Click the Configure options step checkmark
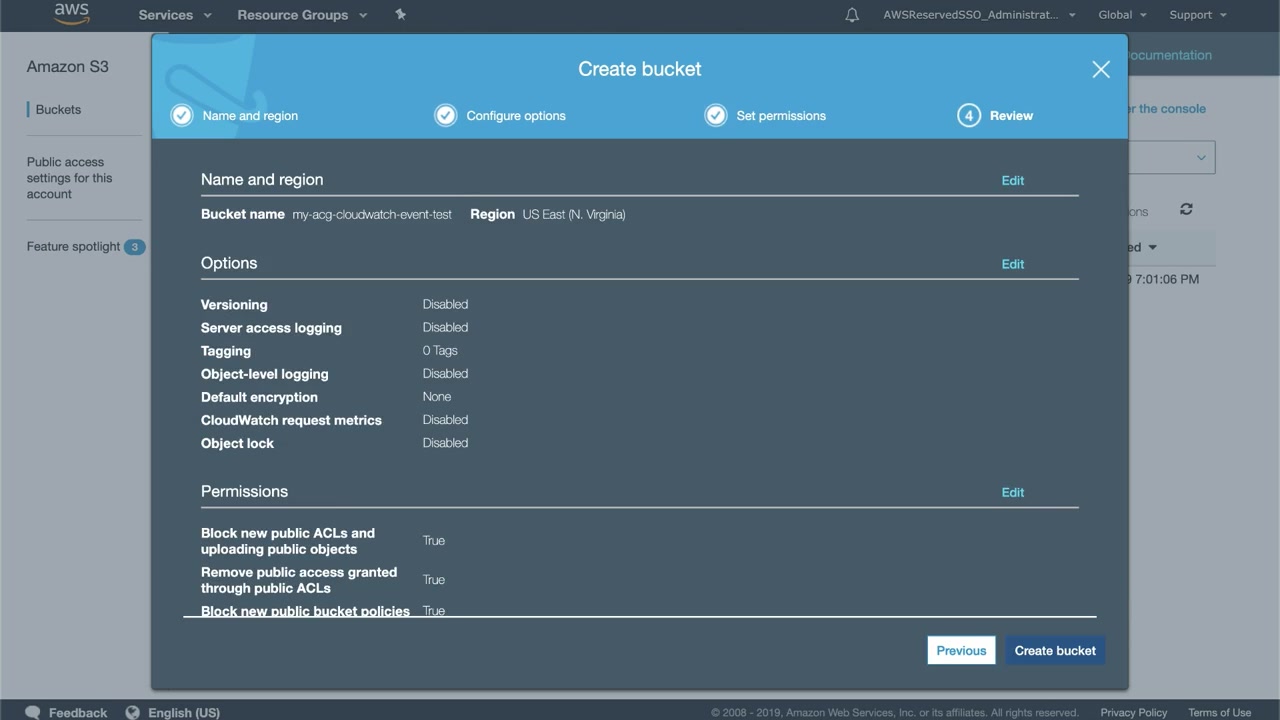 [445, 115]
